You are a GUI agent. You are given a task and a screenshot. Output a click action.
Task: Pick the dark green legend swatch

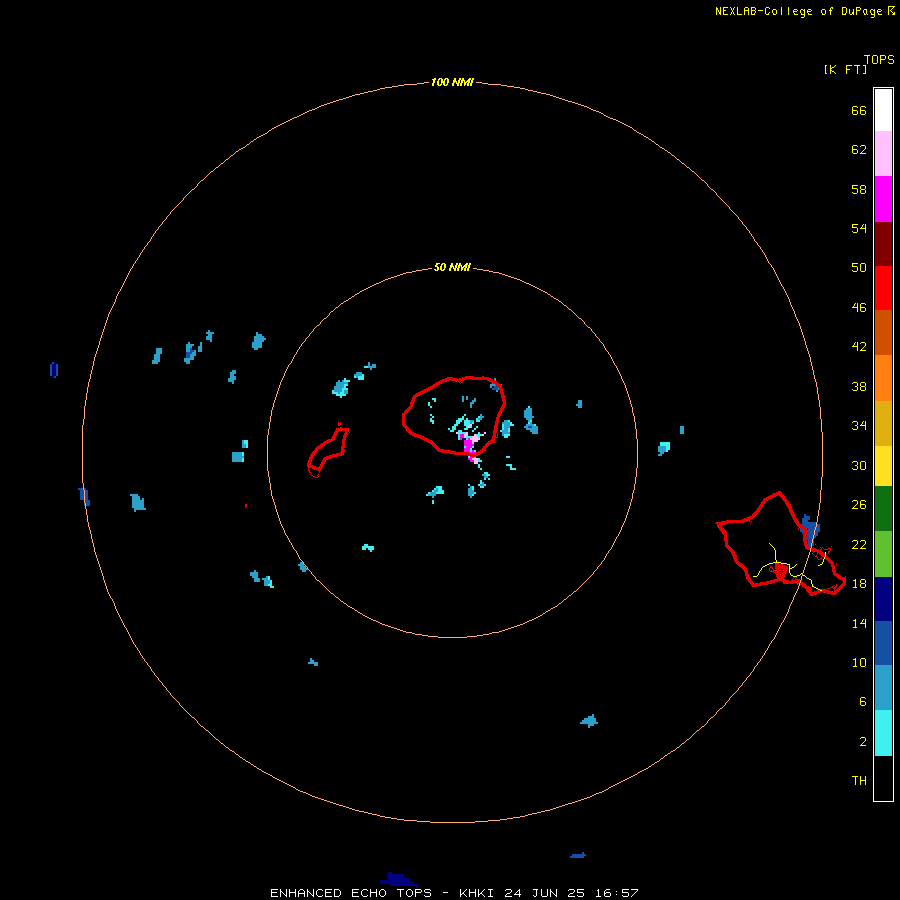883,509
